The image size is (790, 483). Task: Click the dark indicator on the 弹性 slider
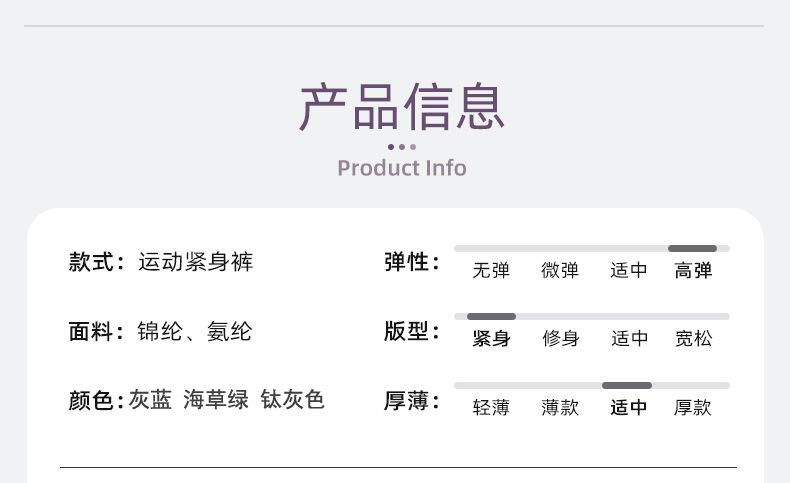pyautogui.click(x=692, y=248)
